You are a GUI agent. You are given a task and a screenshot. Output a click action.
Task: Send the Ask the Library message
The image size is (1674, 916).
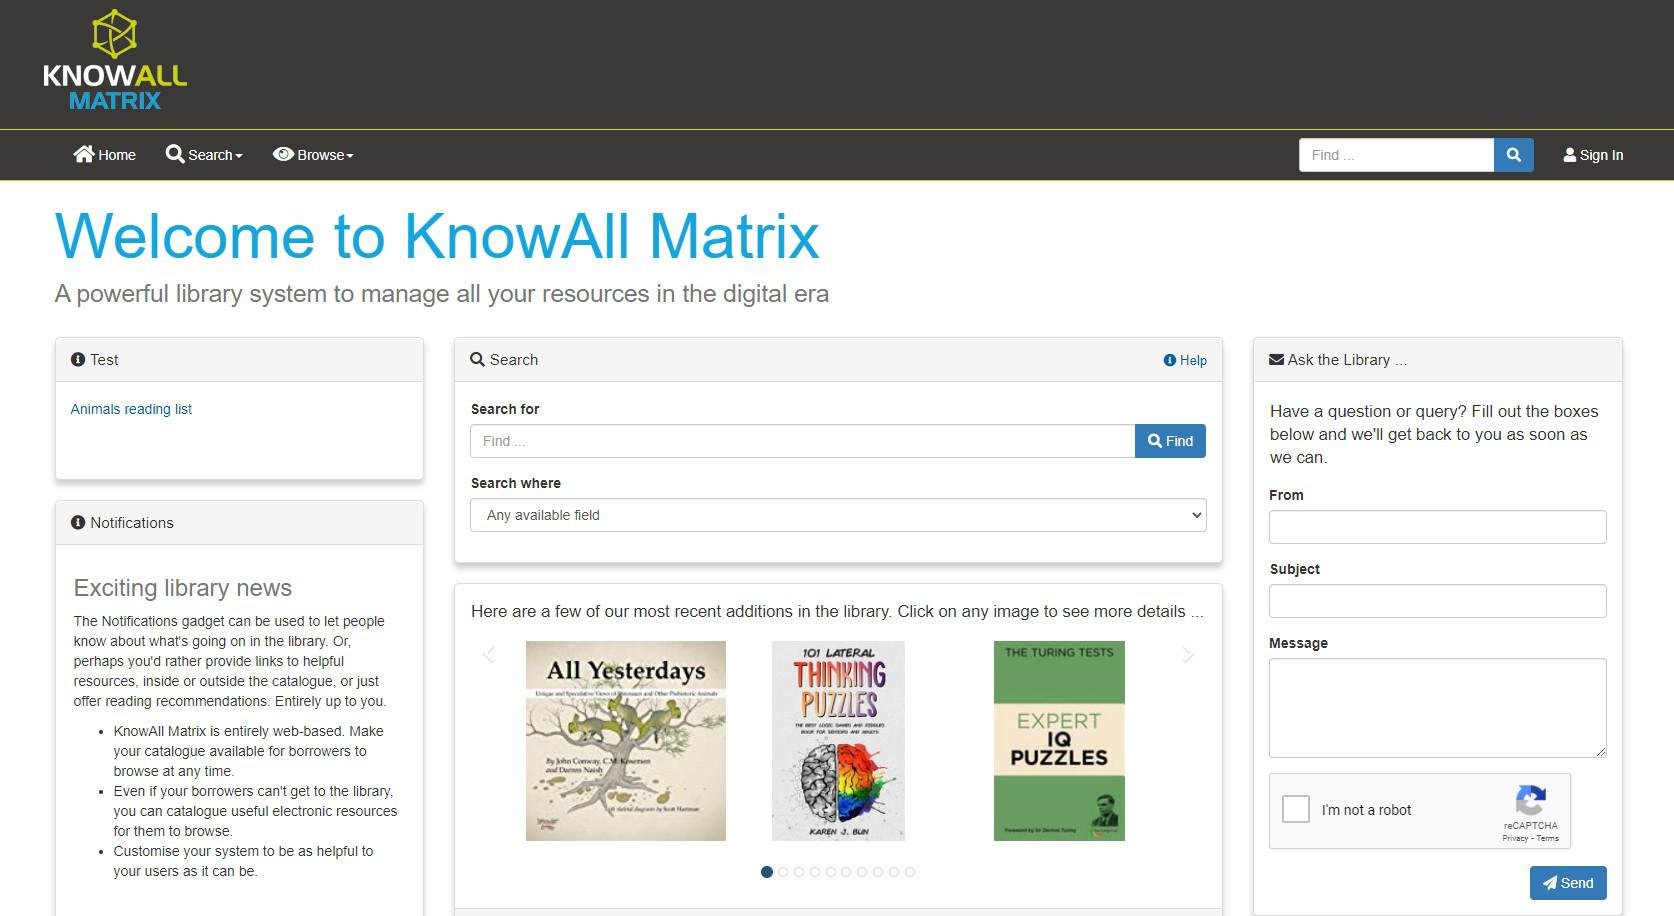[1568, 883]
